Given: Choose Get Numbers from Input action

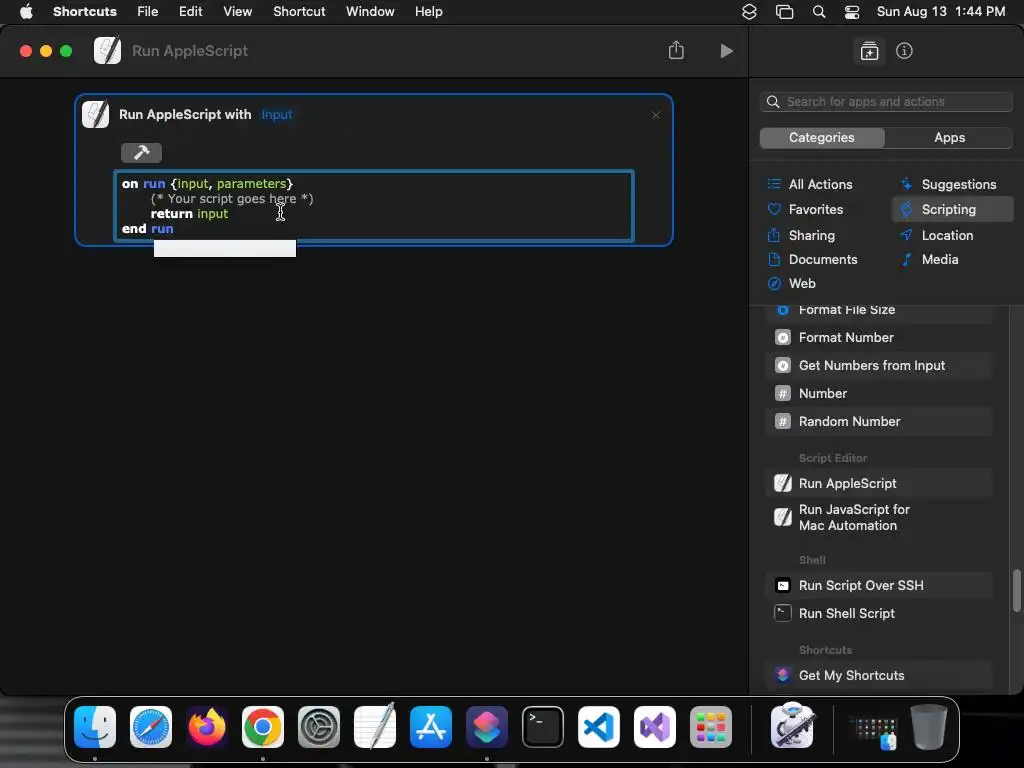Looking at the screenshot, I should click(x=878, y=366).
